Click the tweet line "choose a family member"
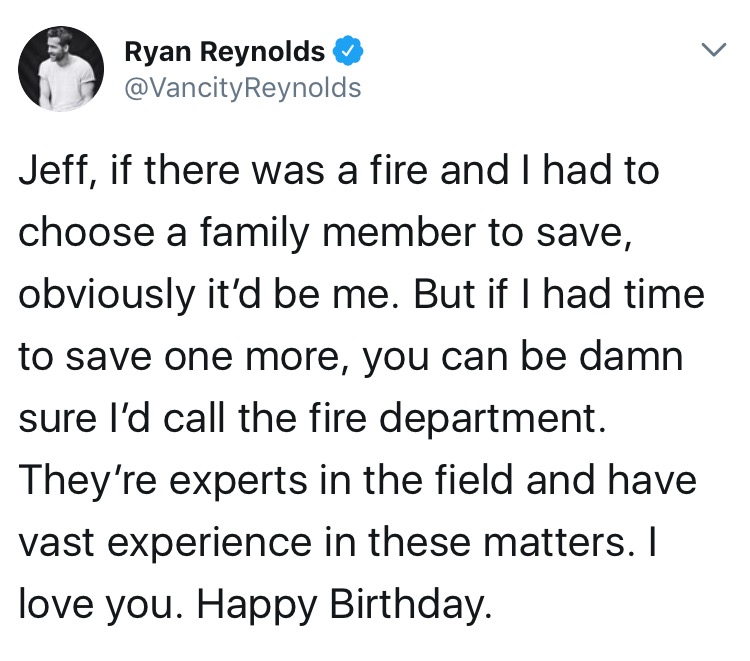This screenshot has width=750, height=661. tap(247, 233)
